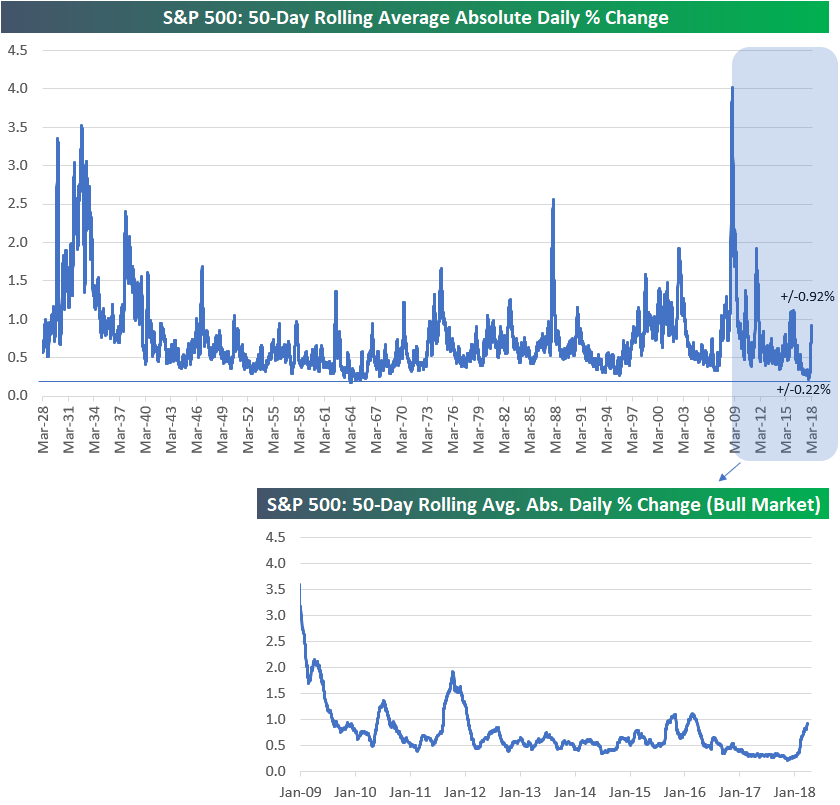This screenshot has width=840, height=805.
Task: Click the top chart's "0.0" y-axis value
Action: 18,395
